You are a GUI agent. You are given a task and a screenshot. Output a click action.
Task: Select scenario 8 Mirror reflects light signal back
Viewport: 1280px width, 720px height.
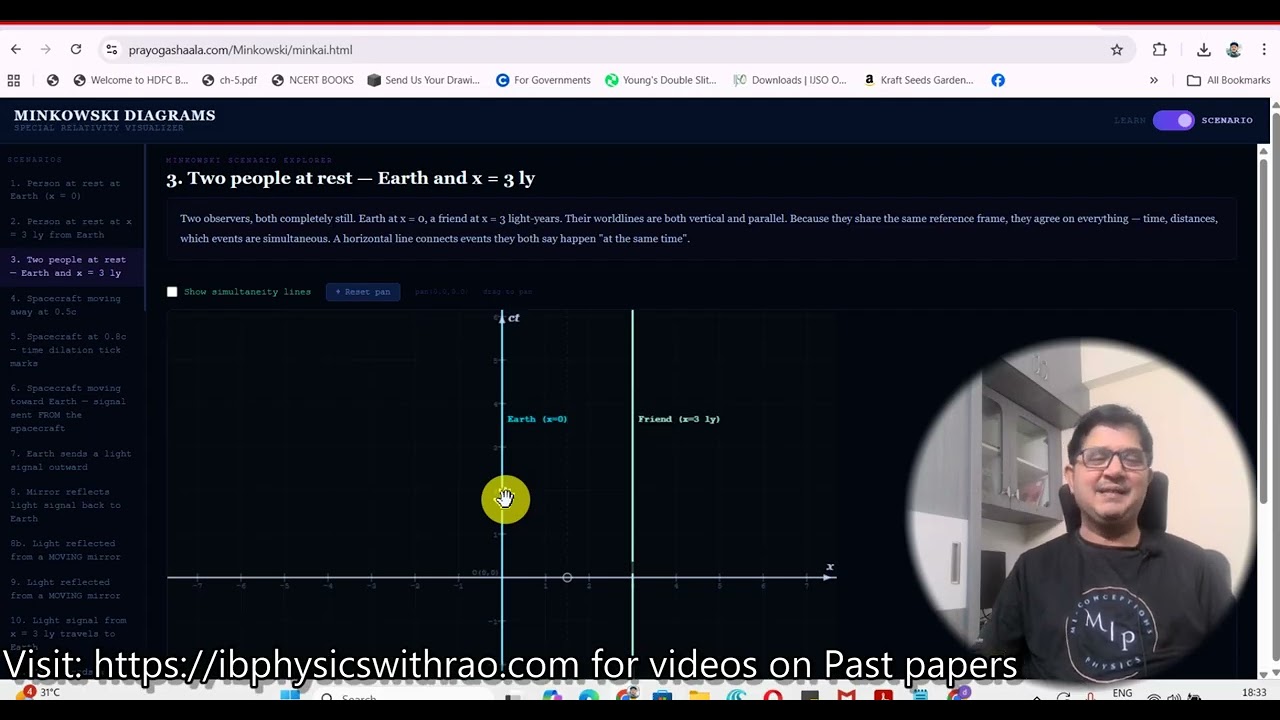(72, 505)
